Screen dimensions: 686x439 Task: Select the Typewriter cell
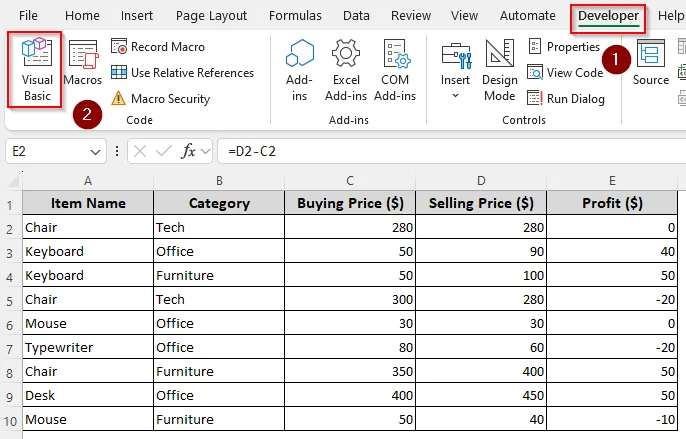tap(88, 348)
